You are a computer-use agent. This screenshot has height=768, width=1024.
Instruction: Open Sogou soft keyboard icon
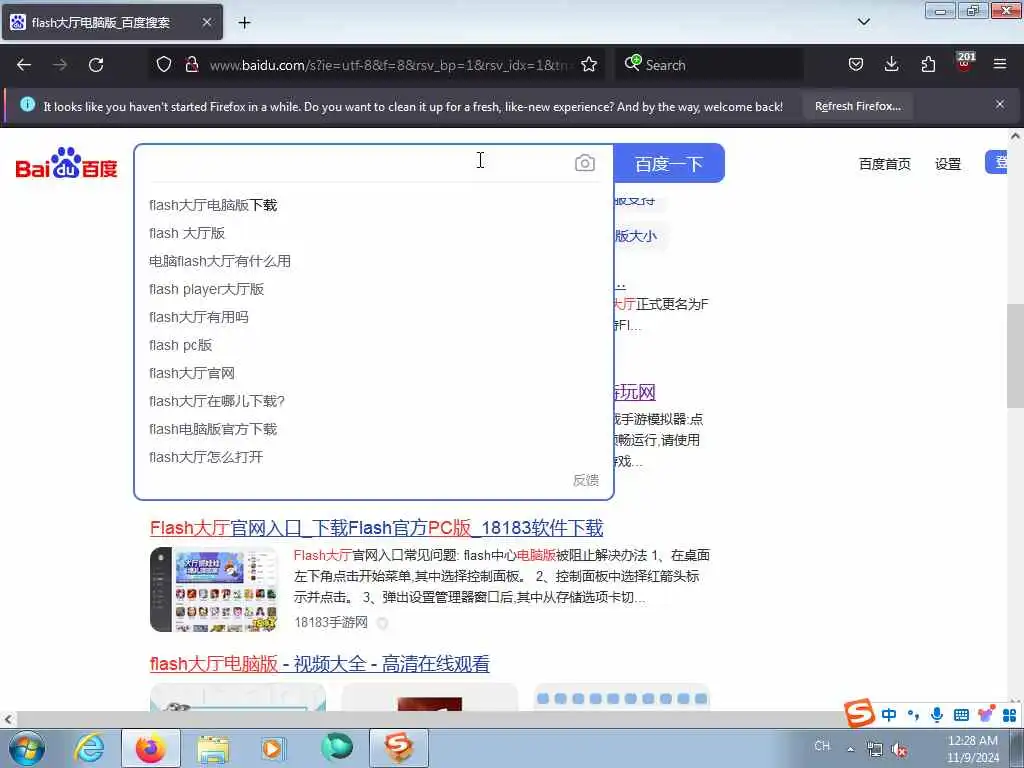[x=961, y=715]
